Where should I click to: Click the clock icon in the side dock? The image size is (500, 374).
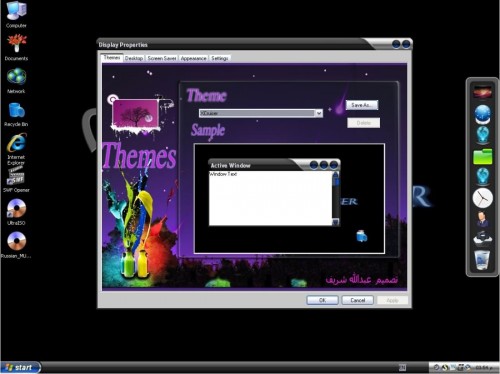coord(482,198)
